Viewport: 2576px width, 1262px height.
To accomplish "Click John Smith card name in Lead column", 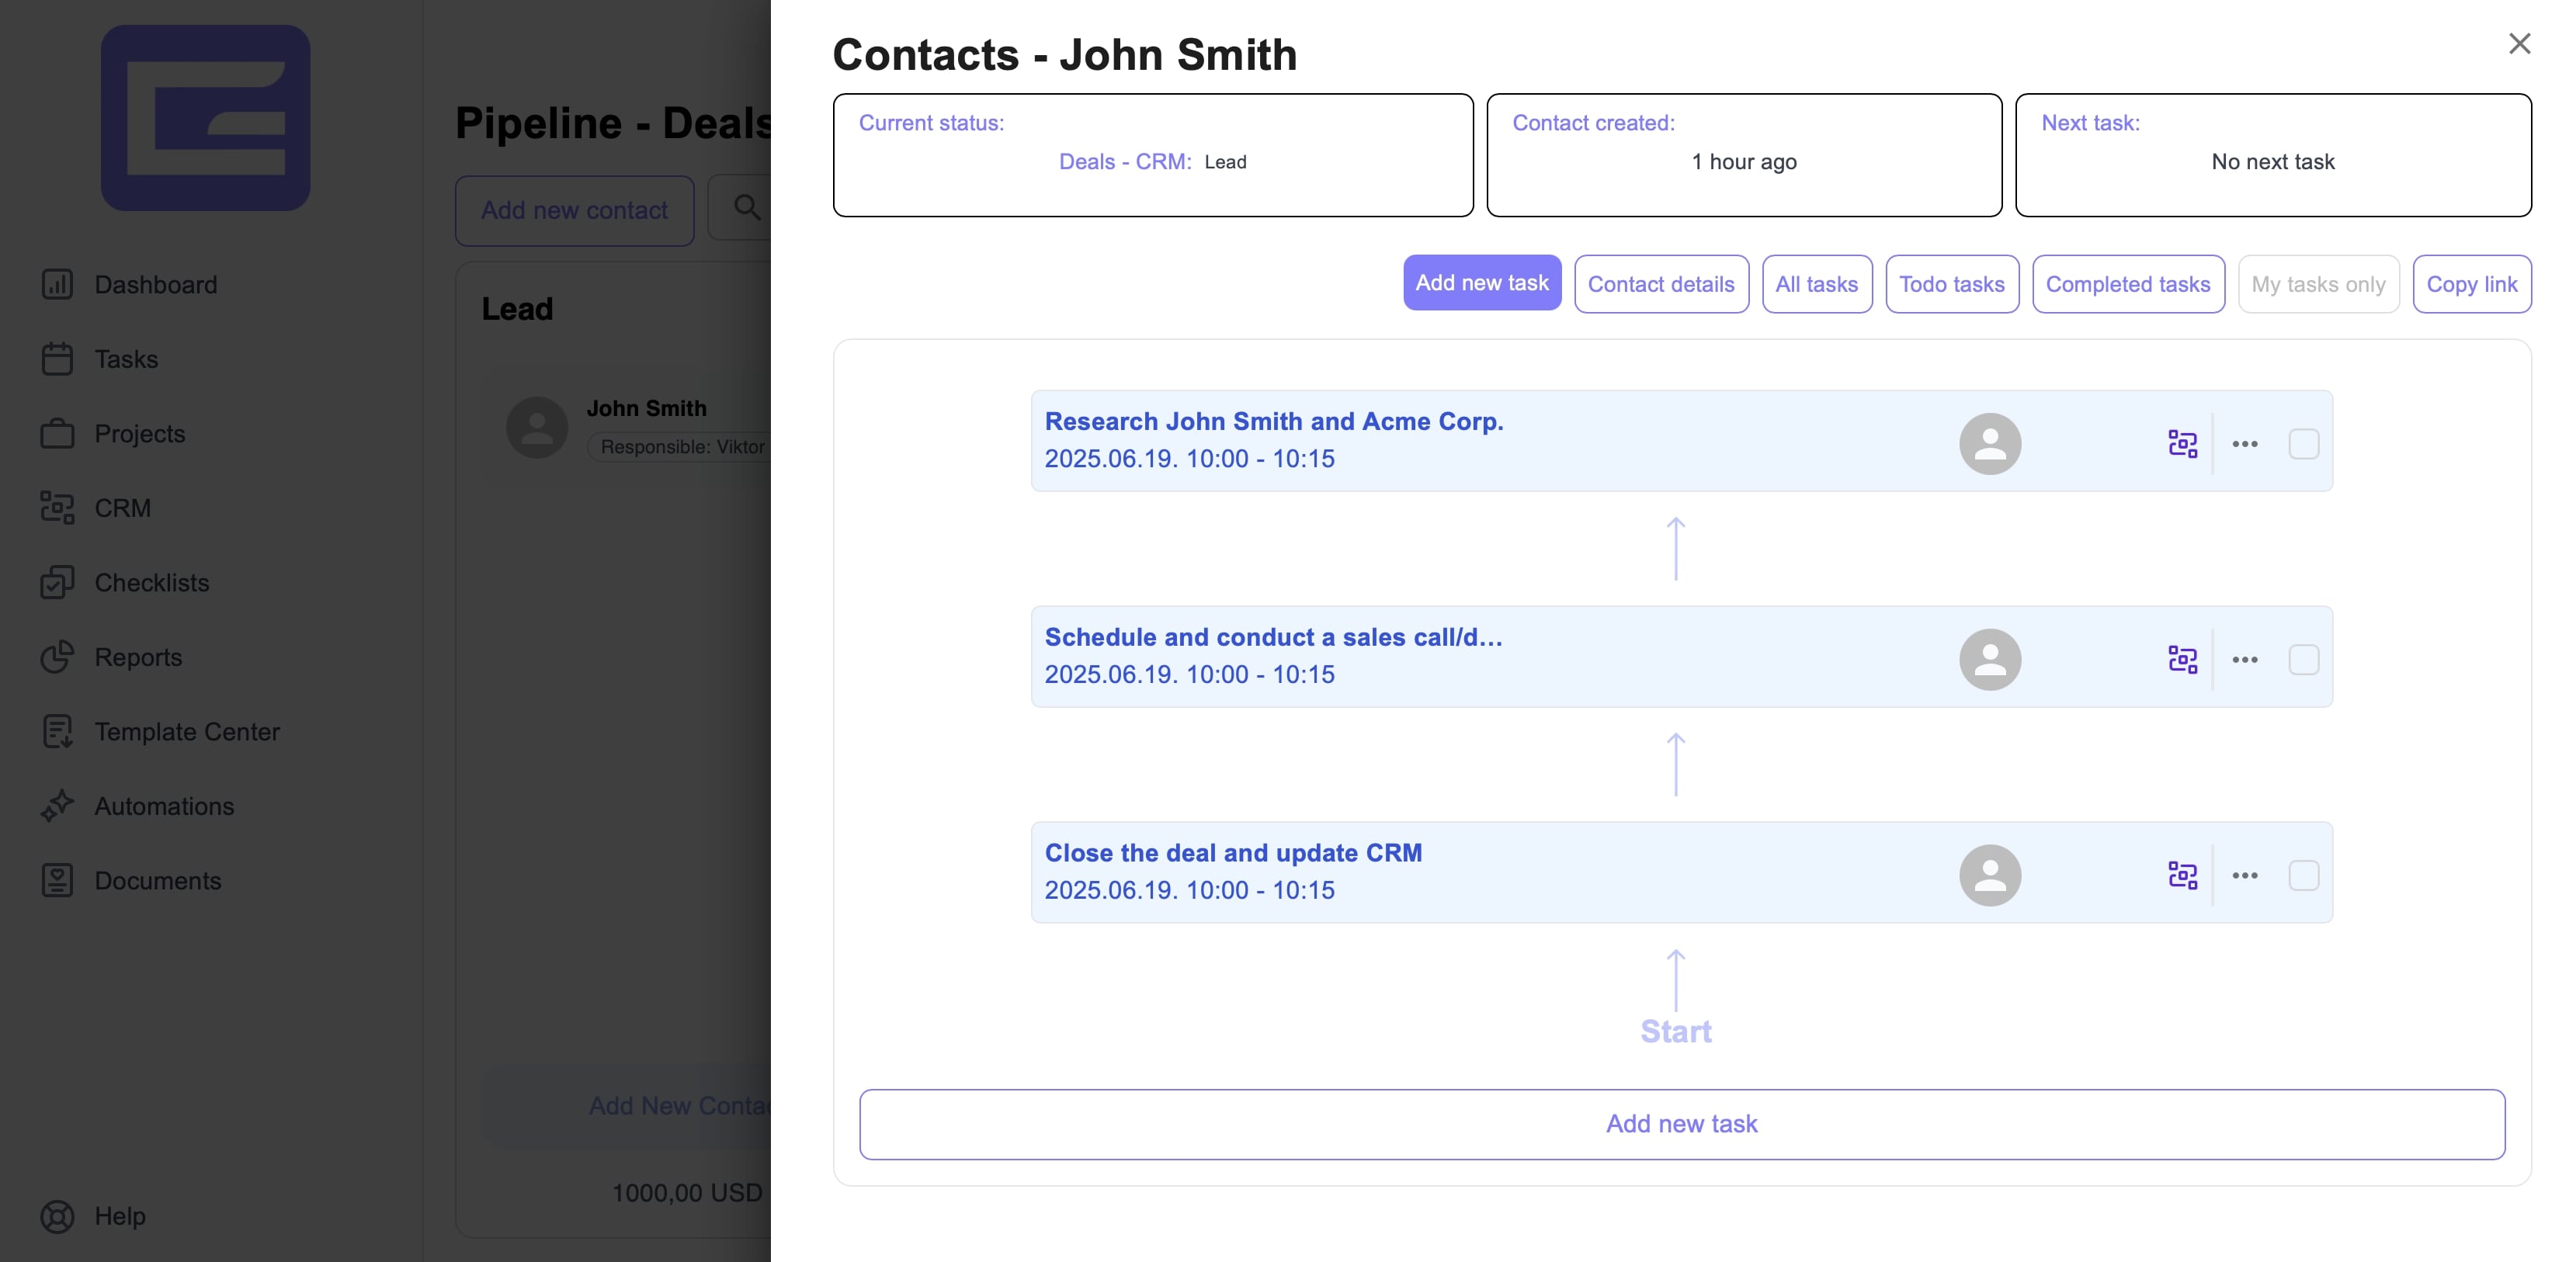I will pos(646,408).
